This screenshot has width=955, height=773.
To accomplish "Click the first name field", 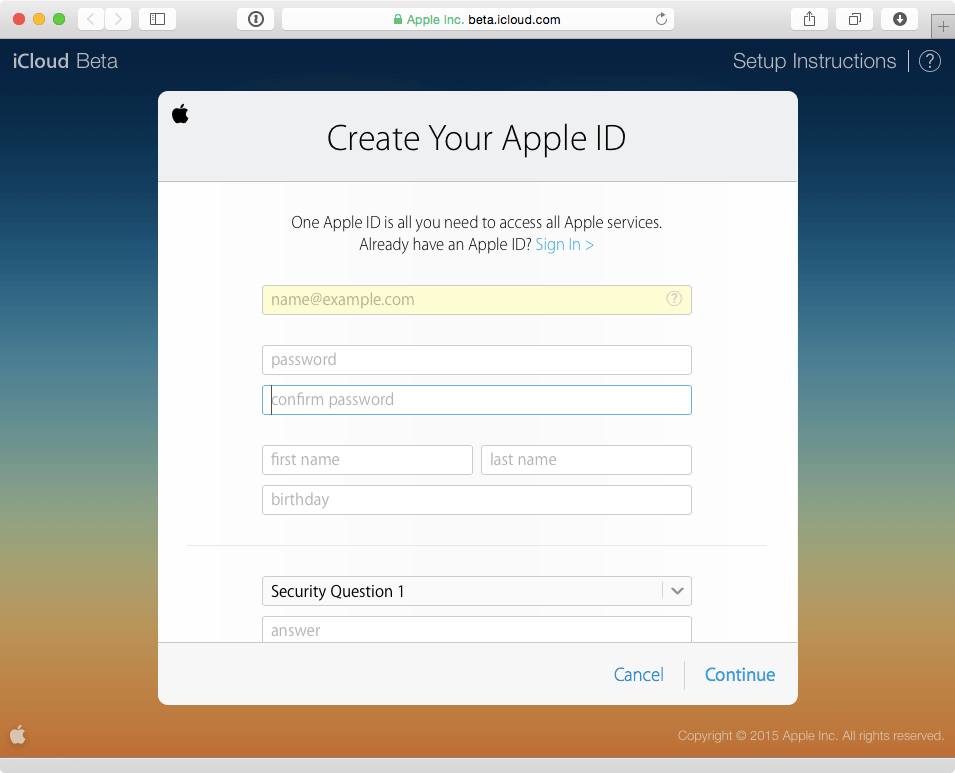I will pos(367,459).
